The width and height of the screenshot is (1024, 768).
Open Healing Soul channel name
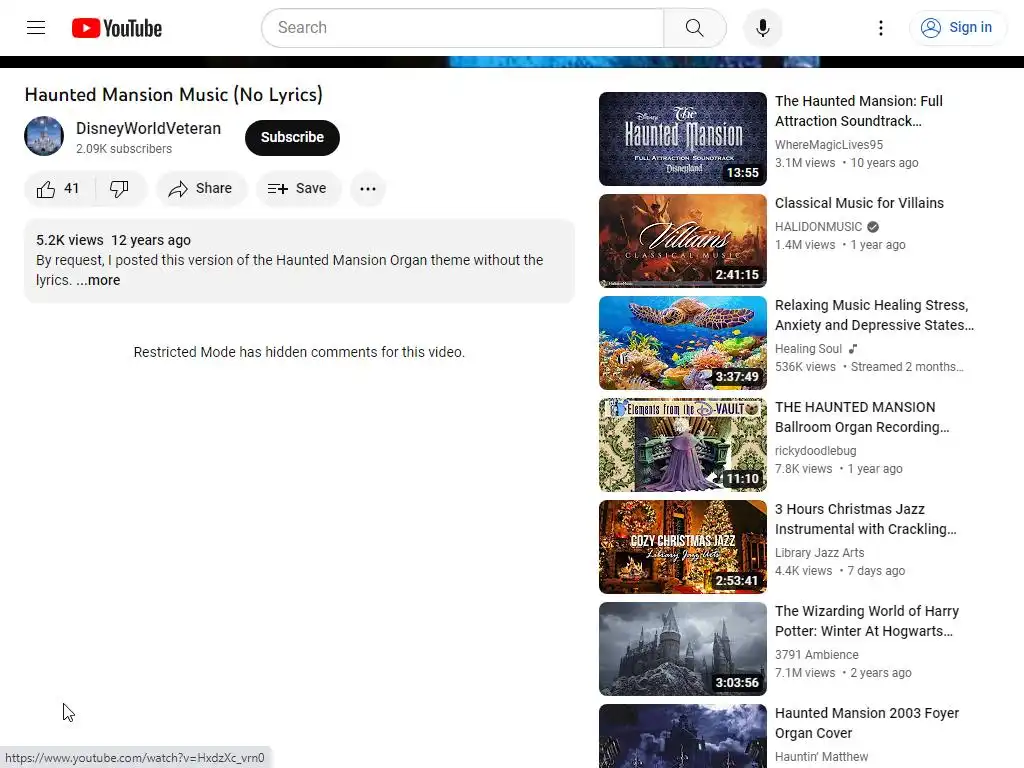tap(808, 349)
